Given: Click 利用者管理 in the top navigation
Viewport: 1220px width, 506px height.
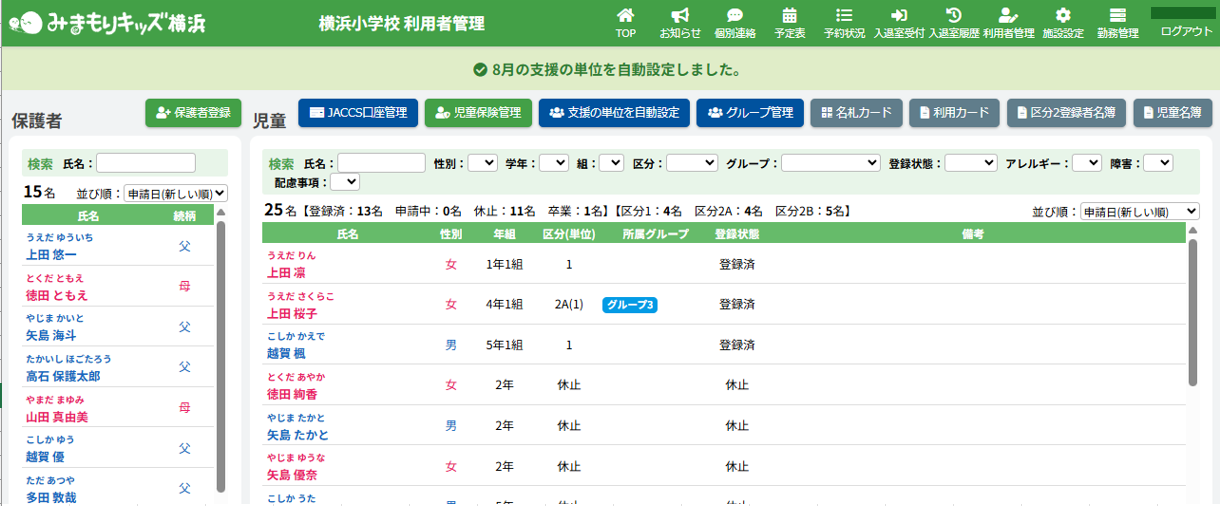Looking at the screenshot, I should coord(1008,23).
